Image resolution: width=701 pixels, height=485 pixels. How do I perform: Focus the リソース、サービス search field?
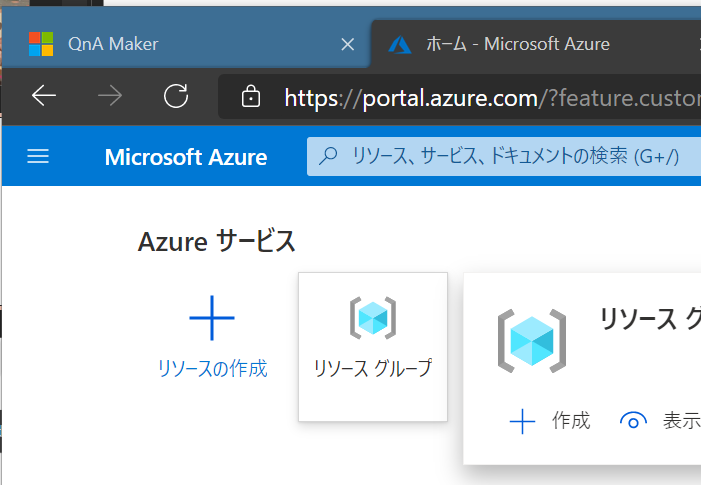pos(504,156)
